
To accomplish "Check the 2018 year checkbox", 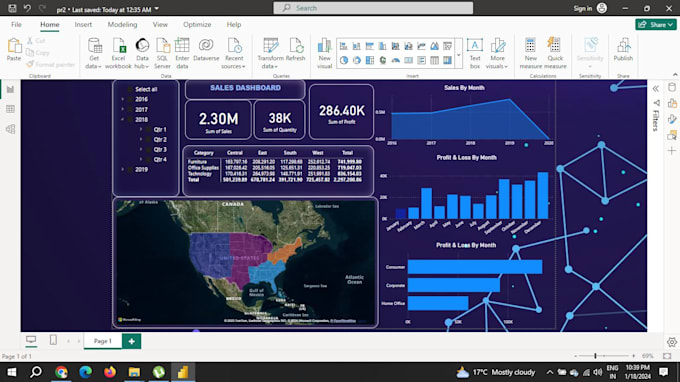I will 130,120.
